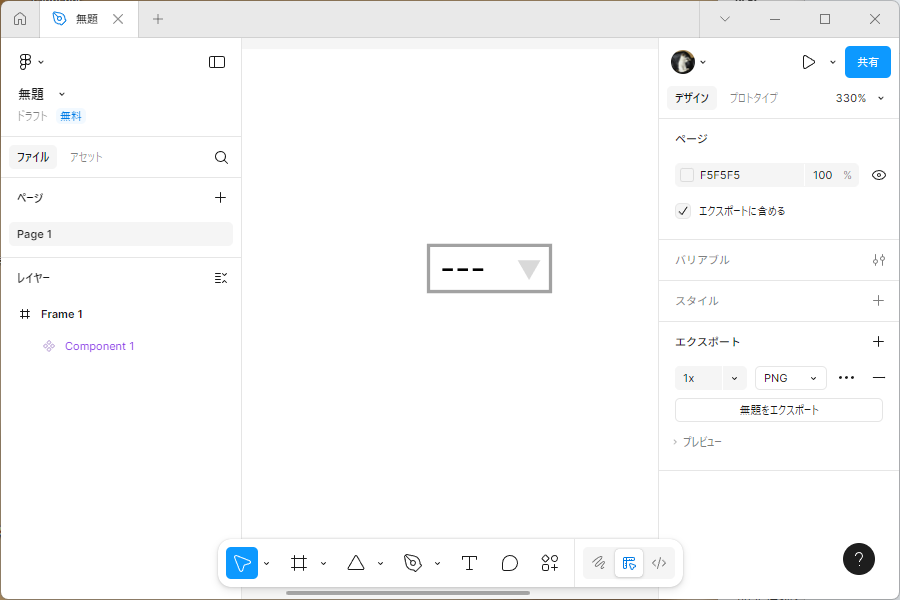Edit the 100 opacity field
Viewport: 900px width, 600px height.
pos(822,175)
